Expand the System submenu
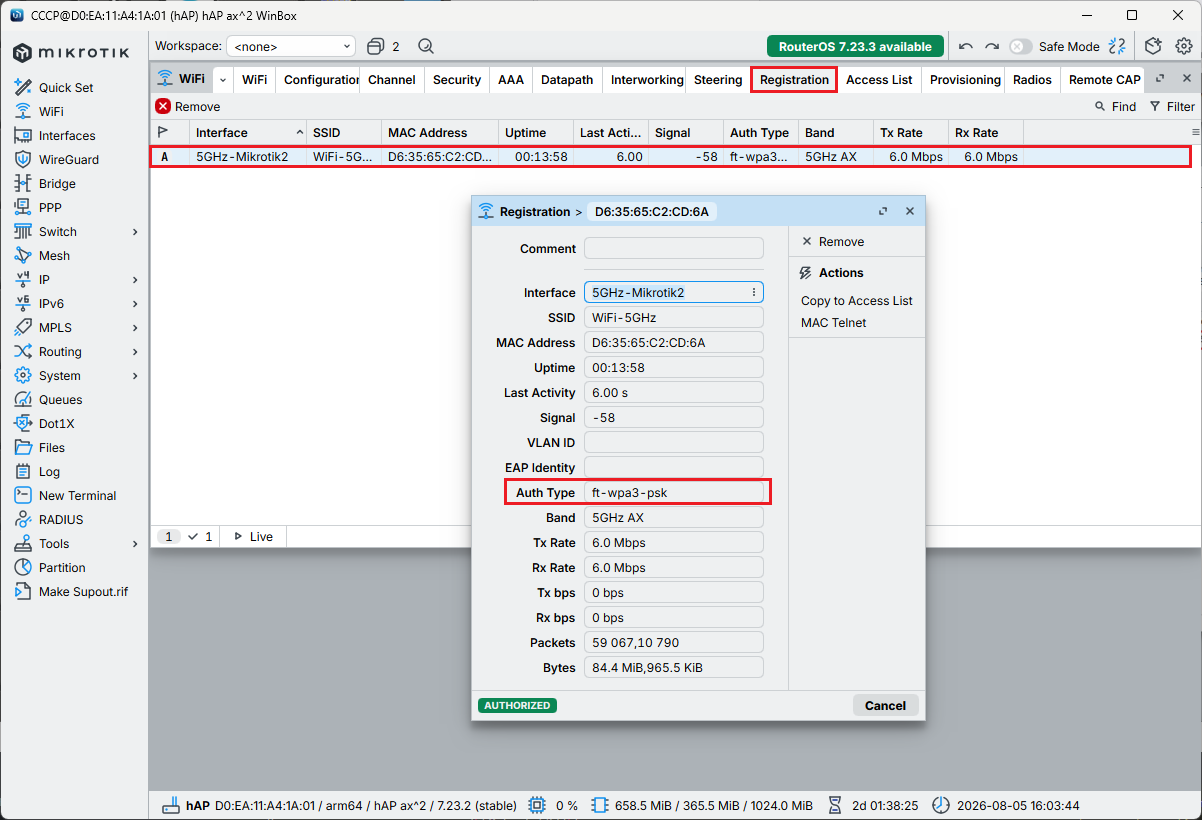The width and height of the screenshot is (1202, 820). [x=135, y=375]
